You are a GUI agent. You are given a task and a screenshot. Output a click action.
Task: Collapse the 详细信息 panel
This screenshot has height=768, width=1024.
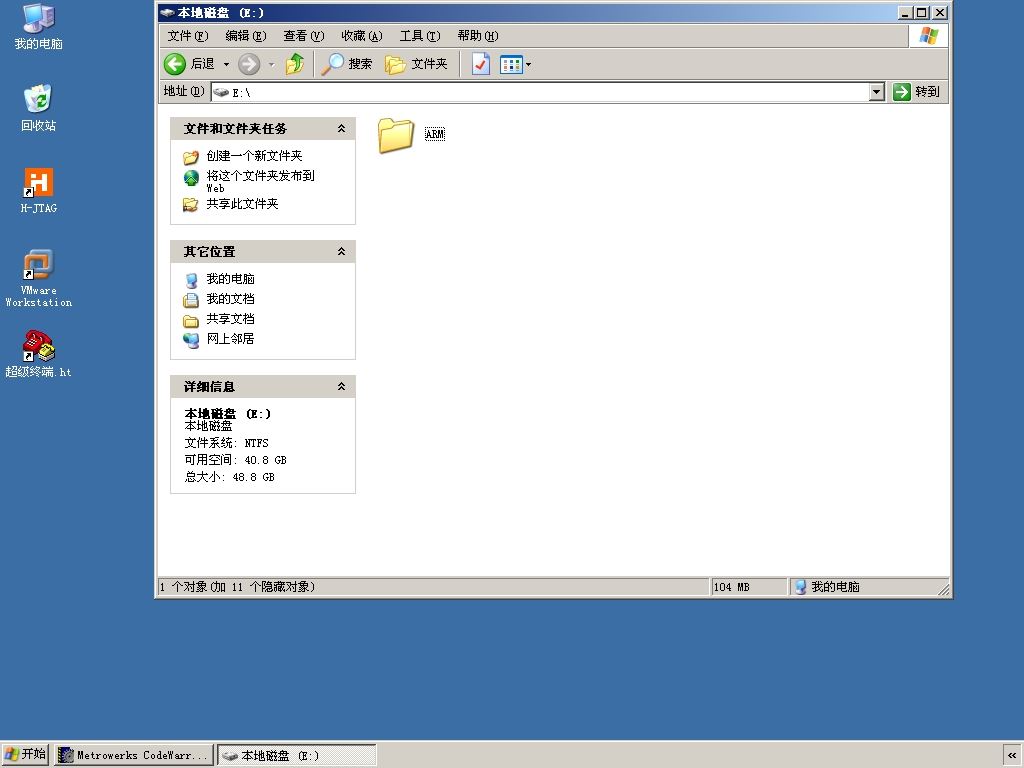point(341,387)
